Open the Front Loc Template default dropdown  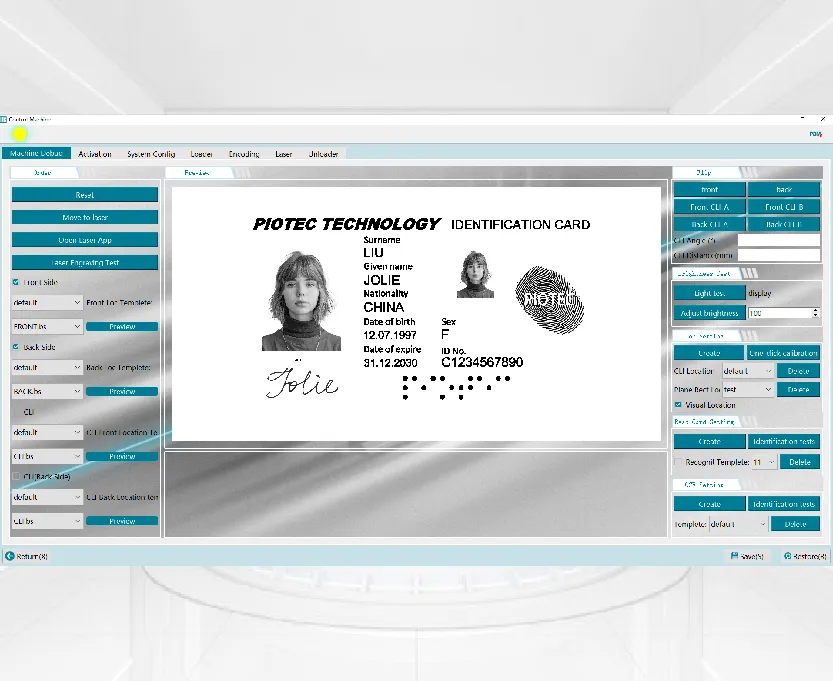(47, 303)
